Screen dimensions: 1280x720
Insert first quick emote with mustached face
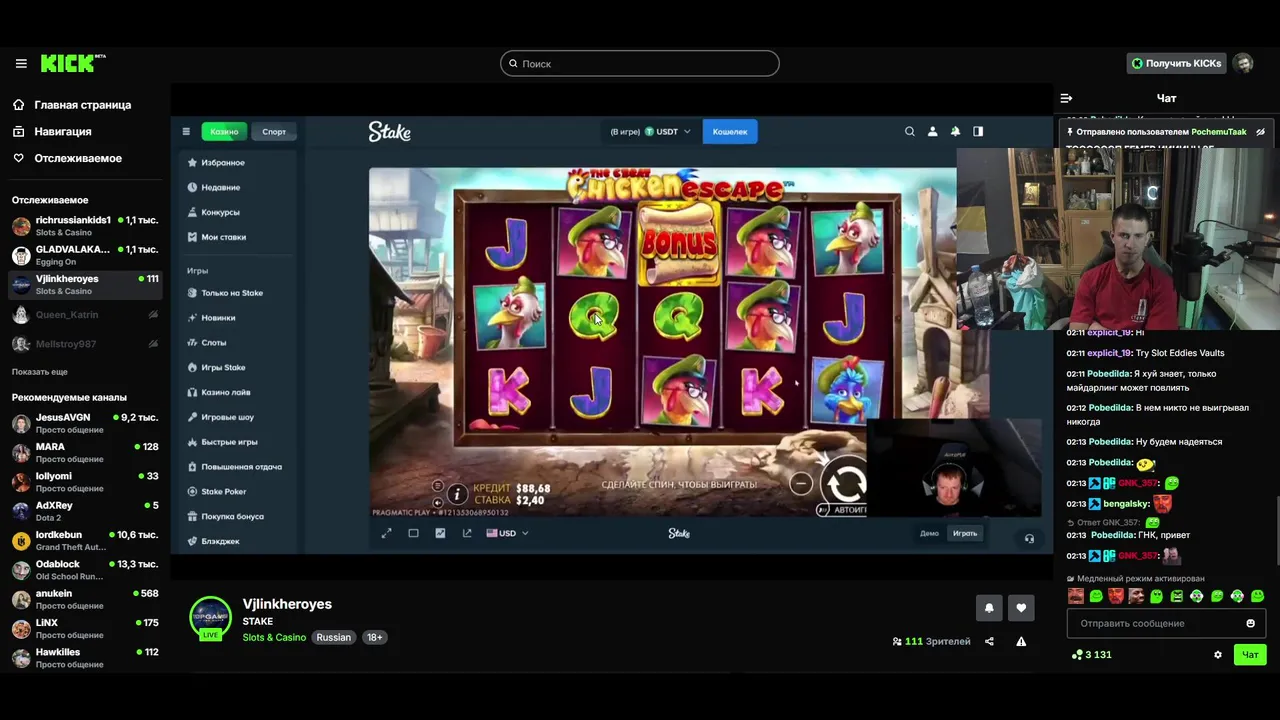[1076, 596]
